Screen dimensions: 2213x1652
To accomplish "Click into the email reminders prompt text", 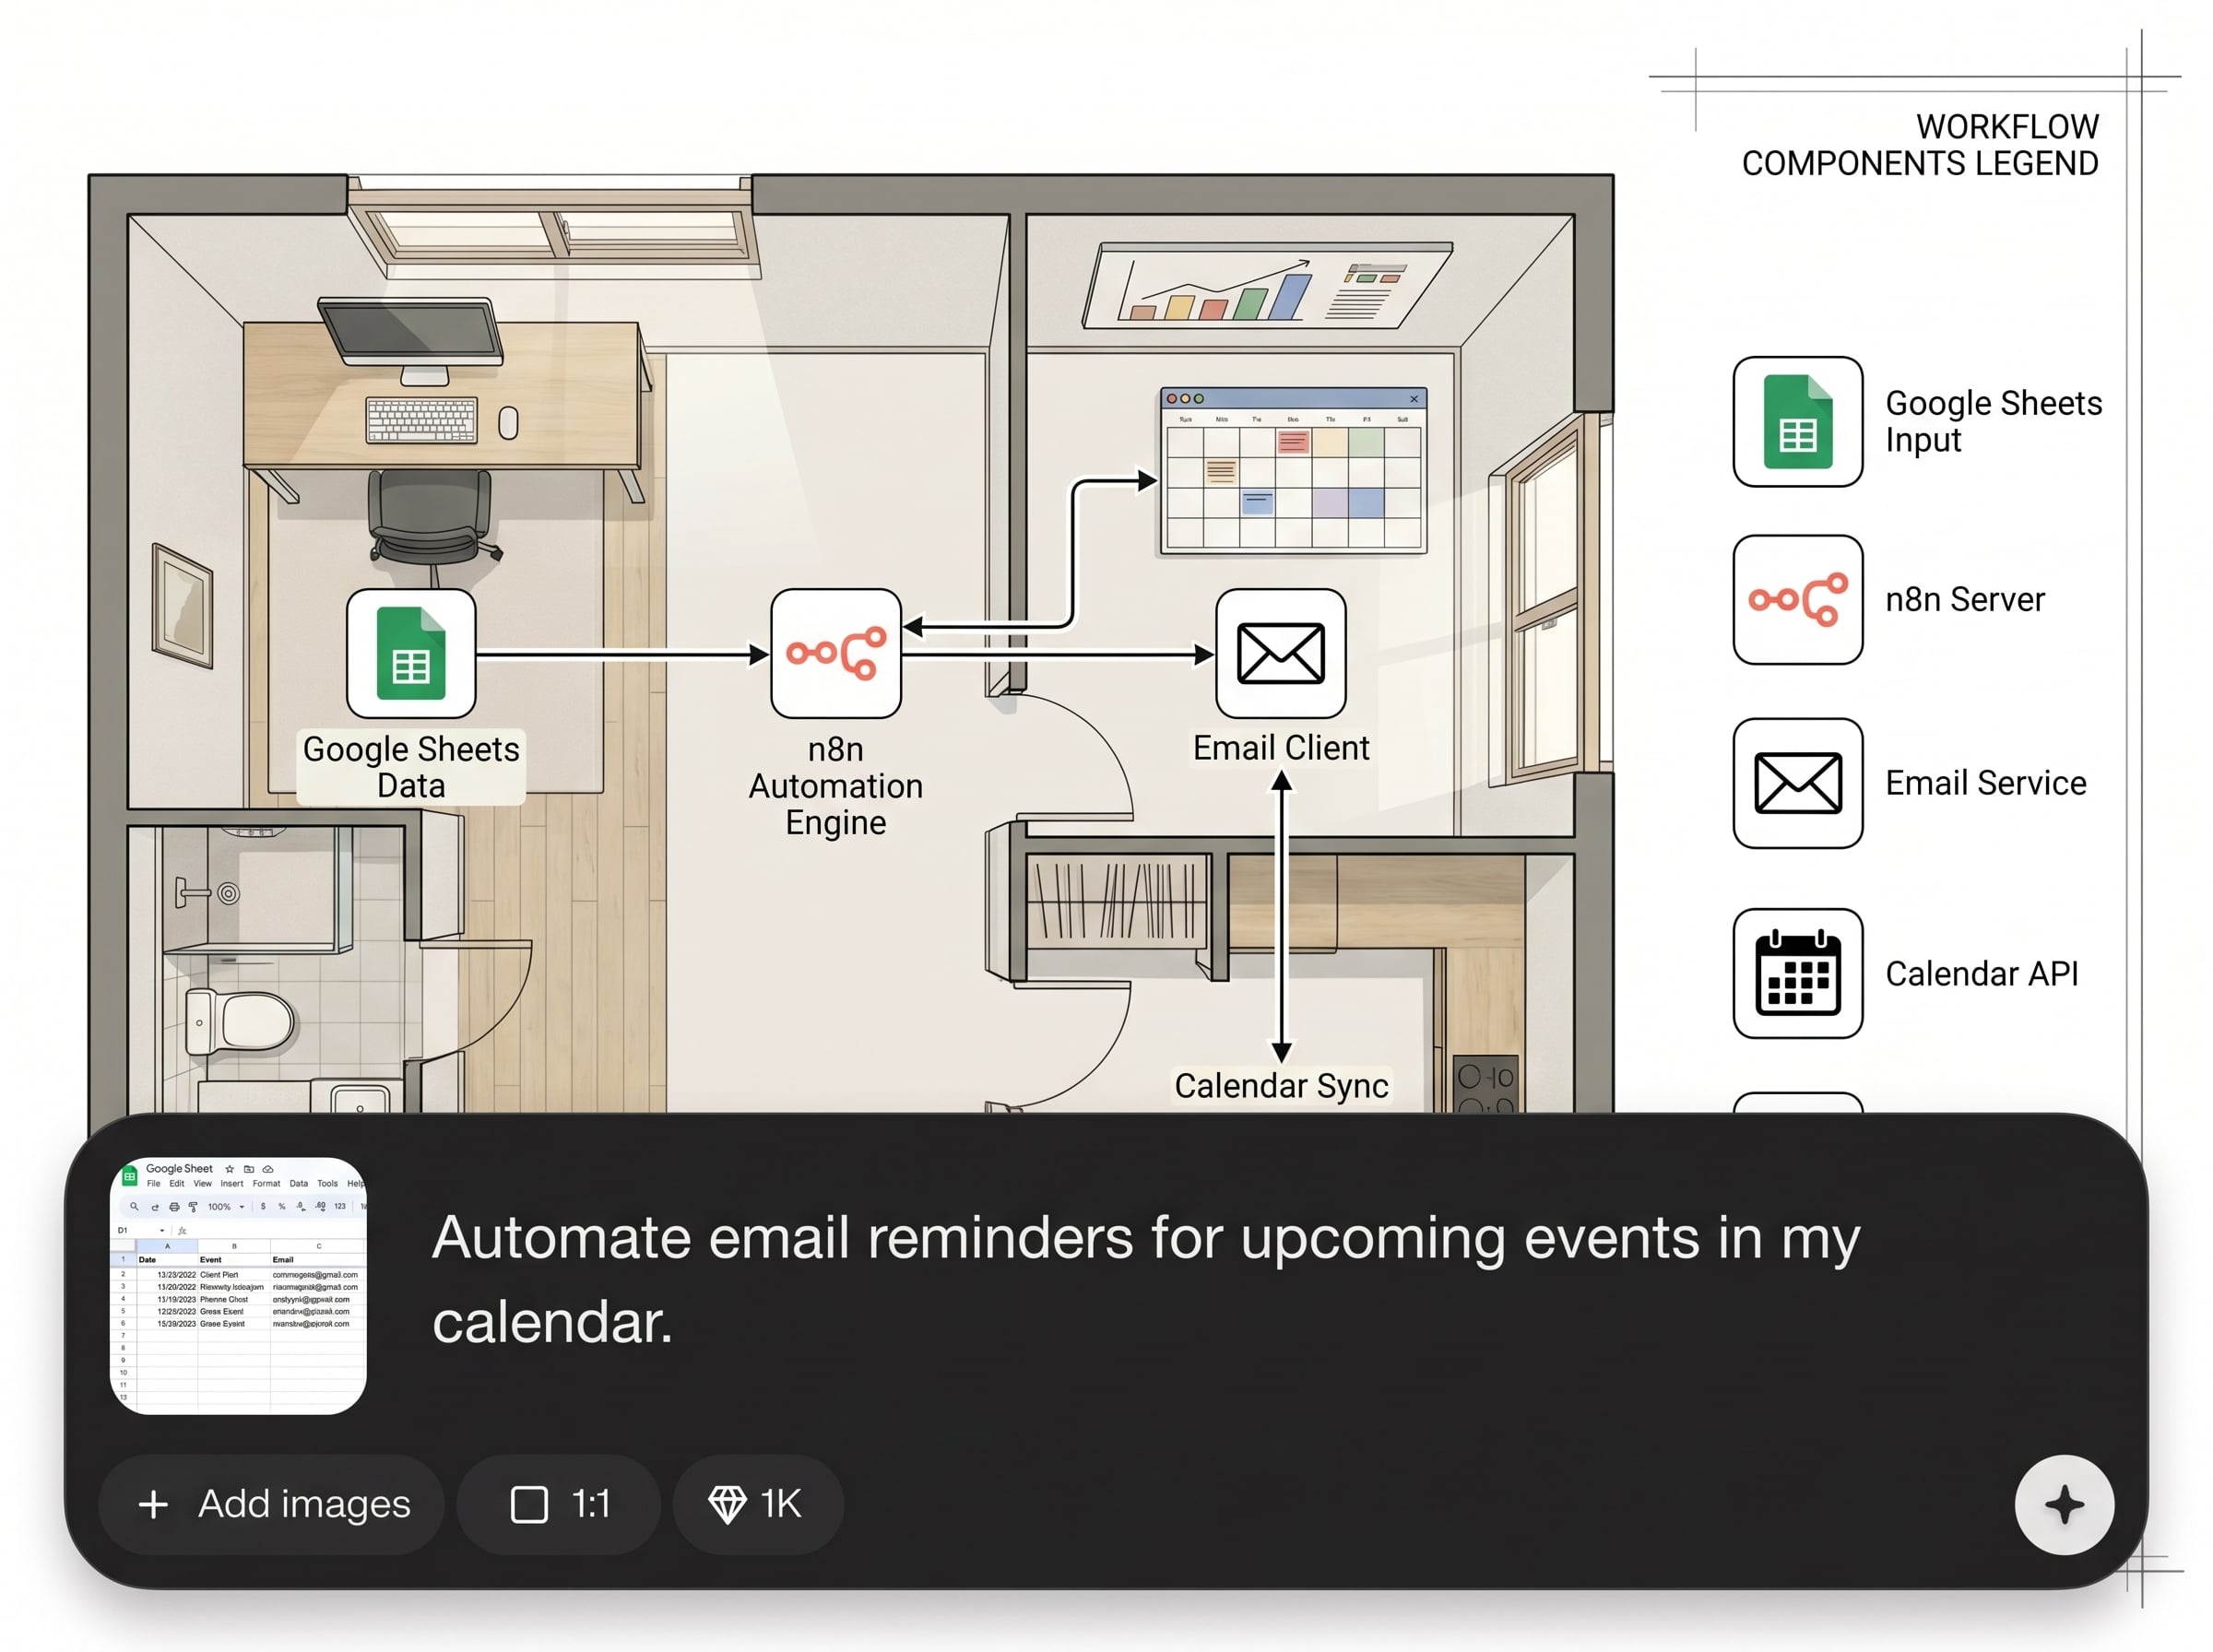I will tap(1146, 1279).
